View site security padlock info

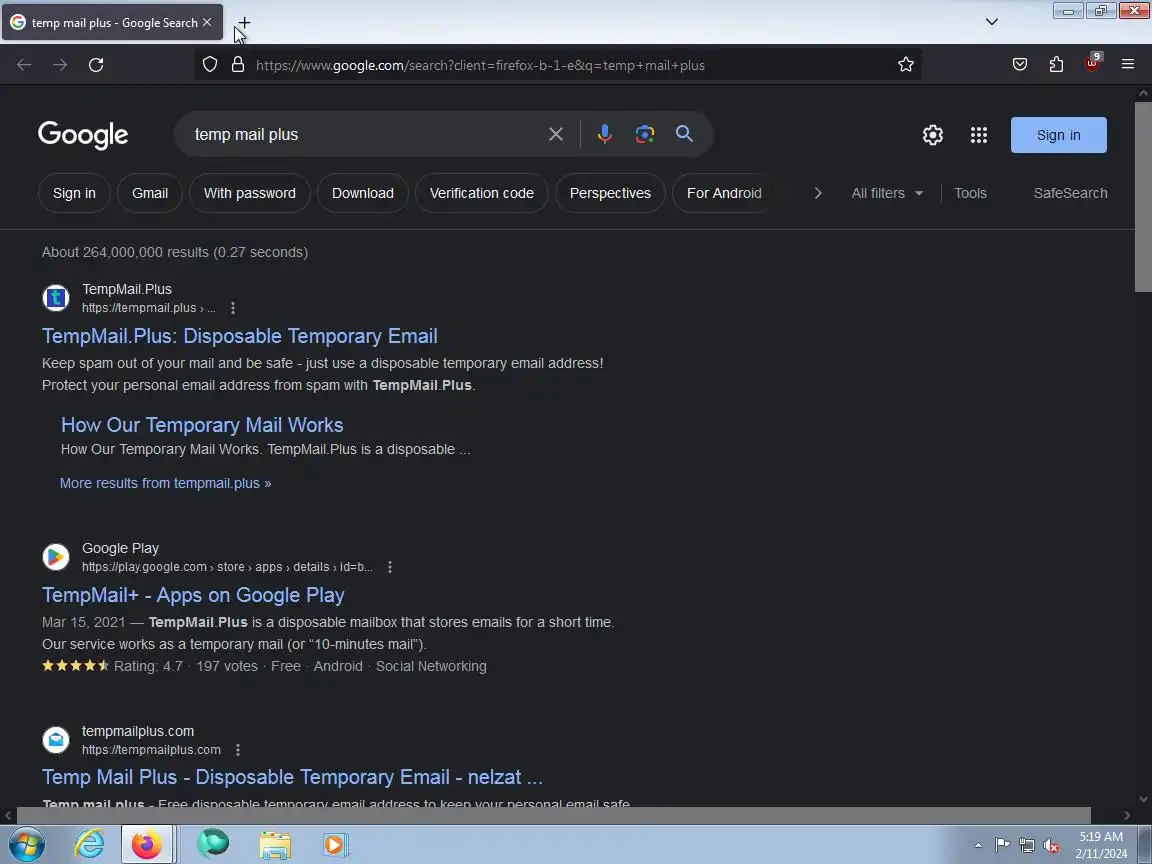(x=237, y=65)
